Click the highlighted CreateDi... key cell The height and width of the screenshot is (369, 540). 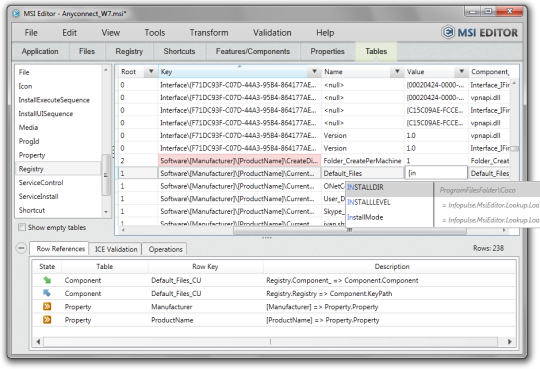click(x=239, y=161)
